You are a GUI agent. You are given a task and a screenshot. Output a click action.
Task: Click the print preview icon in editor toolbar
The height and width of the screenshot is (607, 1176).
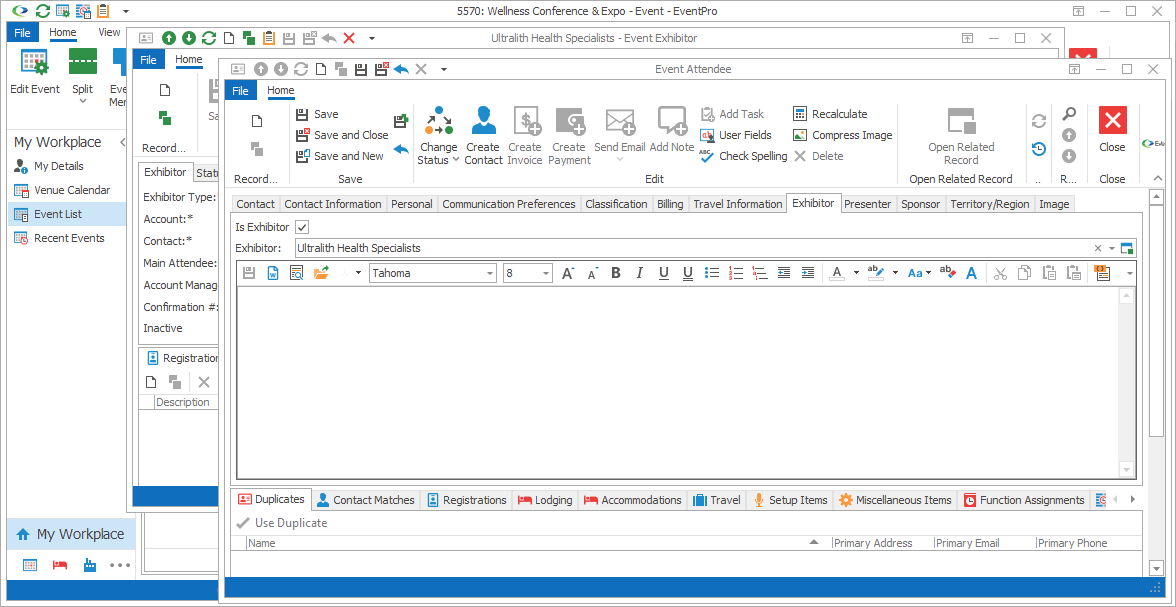pyautogui.click(x=296, y=274)
